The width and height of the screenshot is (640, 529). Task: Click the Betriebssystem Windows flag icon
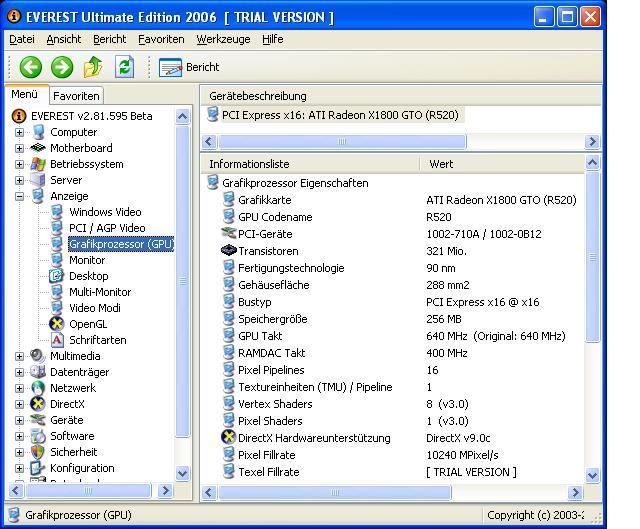click(38, 164)
